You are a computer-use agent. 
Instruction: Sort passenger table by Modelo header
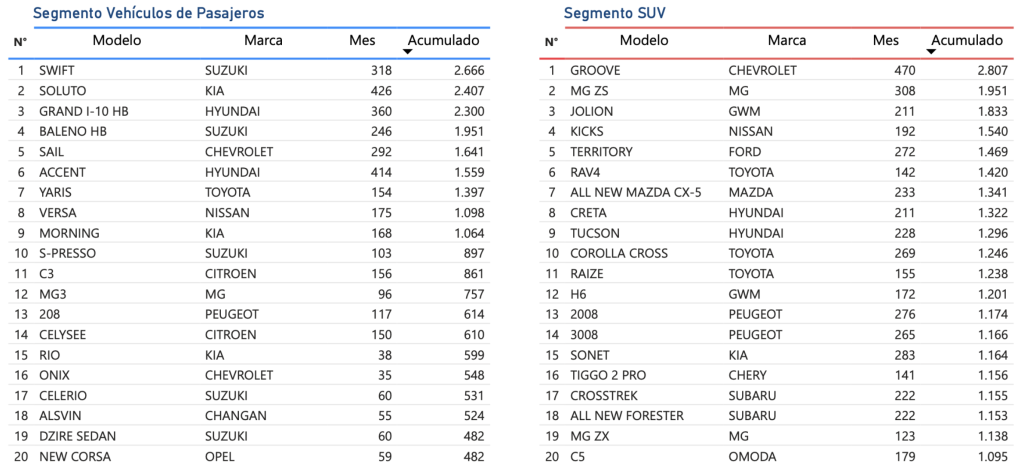tap(117, 40)
